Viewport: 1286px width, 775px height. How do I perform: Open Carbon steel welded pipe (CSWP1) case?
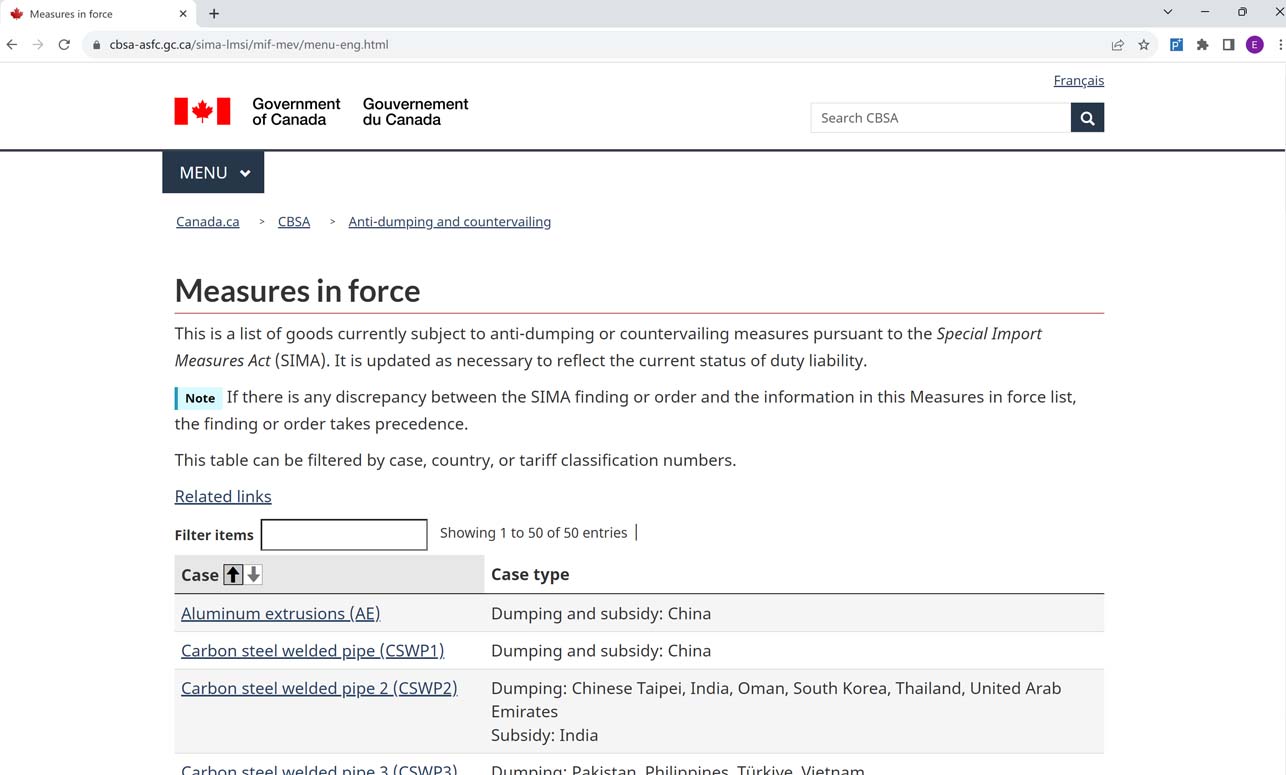(x=312, y=651)
